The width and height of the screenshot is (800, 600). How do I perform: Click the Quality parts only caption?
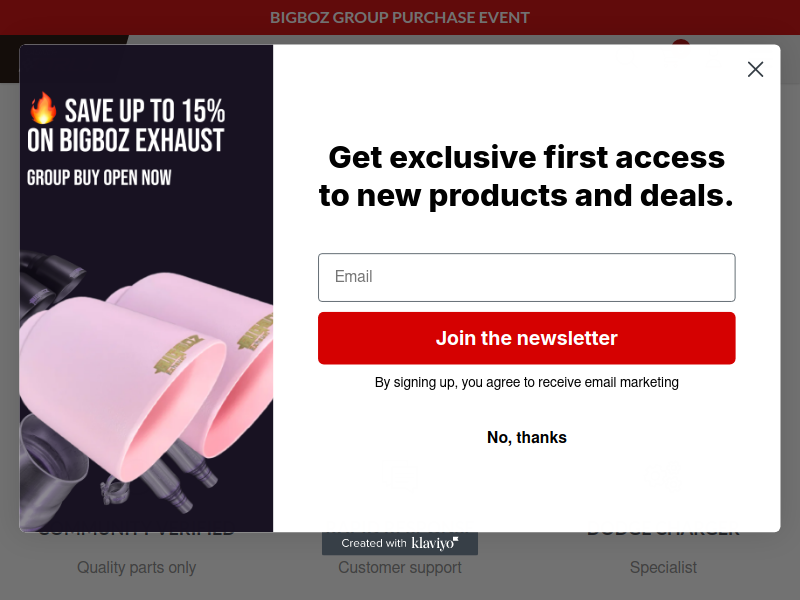pos(136,567)
